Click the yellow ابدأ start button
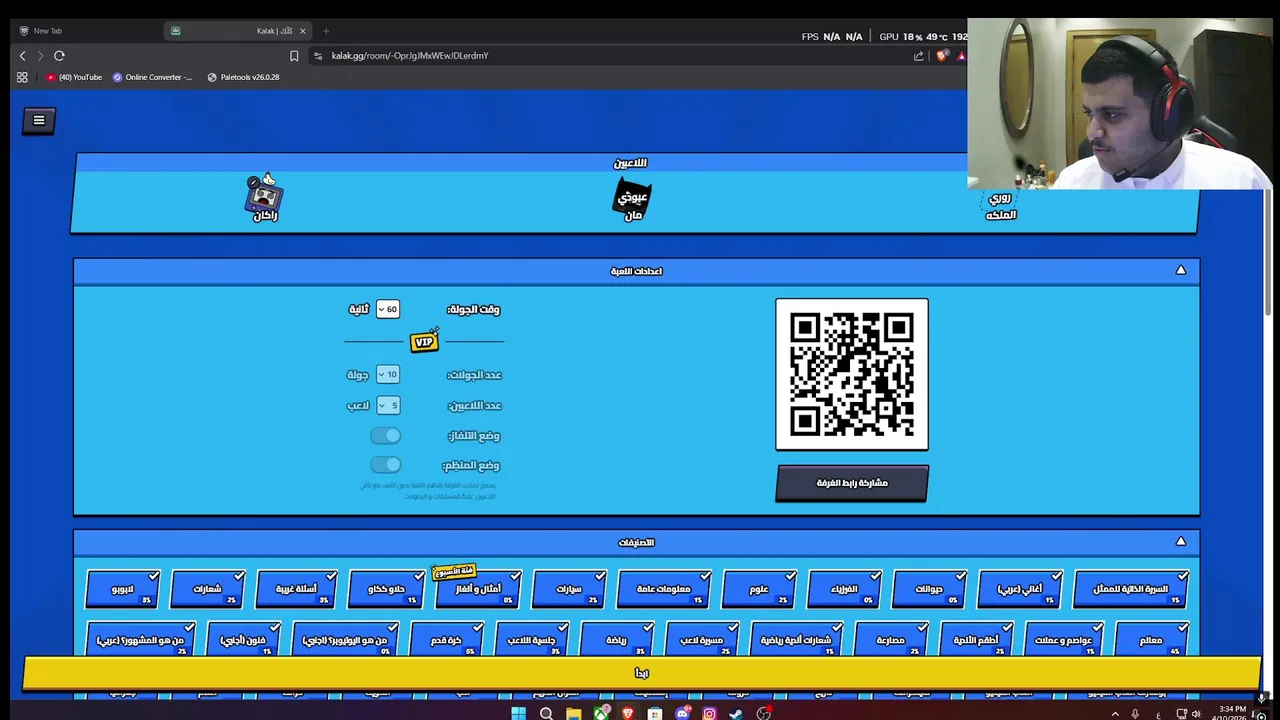This screenshot has width=1280, height=720. pos(641,673)
